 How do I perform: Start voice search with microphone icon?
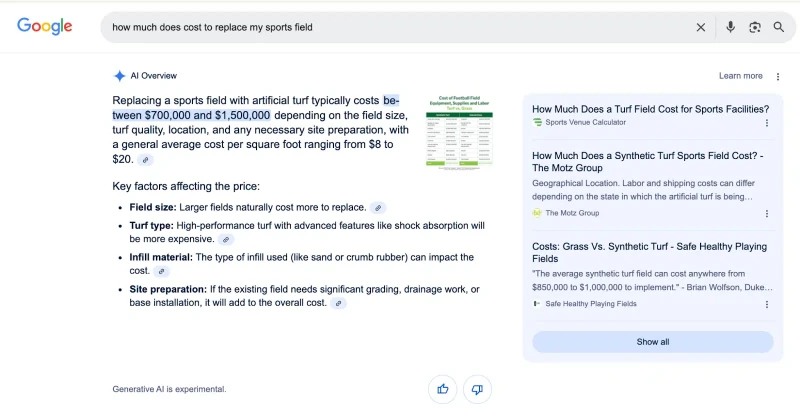pyautogui.click(x=731, y=27)
